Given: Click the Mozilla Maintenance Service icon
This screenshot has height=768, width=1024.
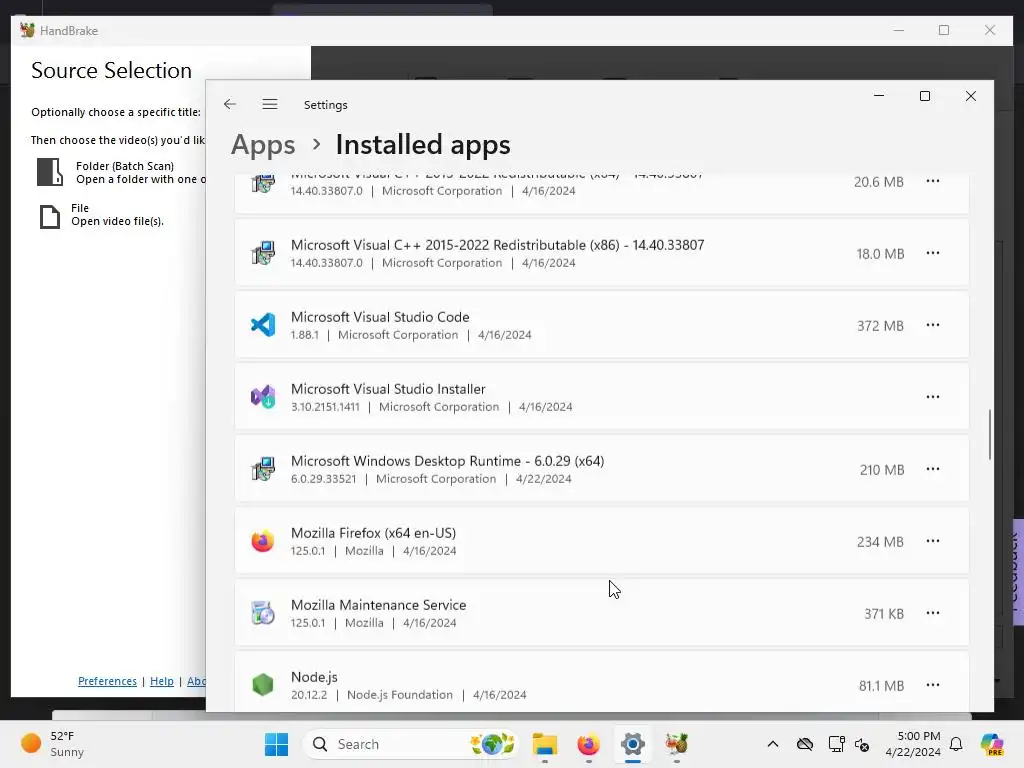Looking at the screenshot, I should tap(263, 613).
